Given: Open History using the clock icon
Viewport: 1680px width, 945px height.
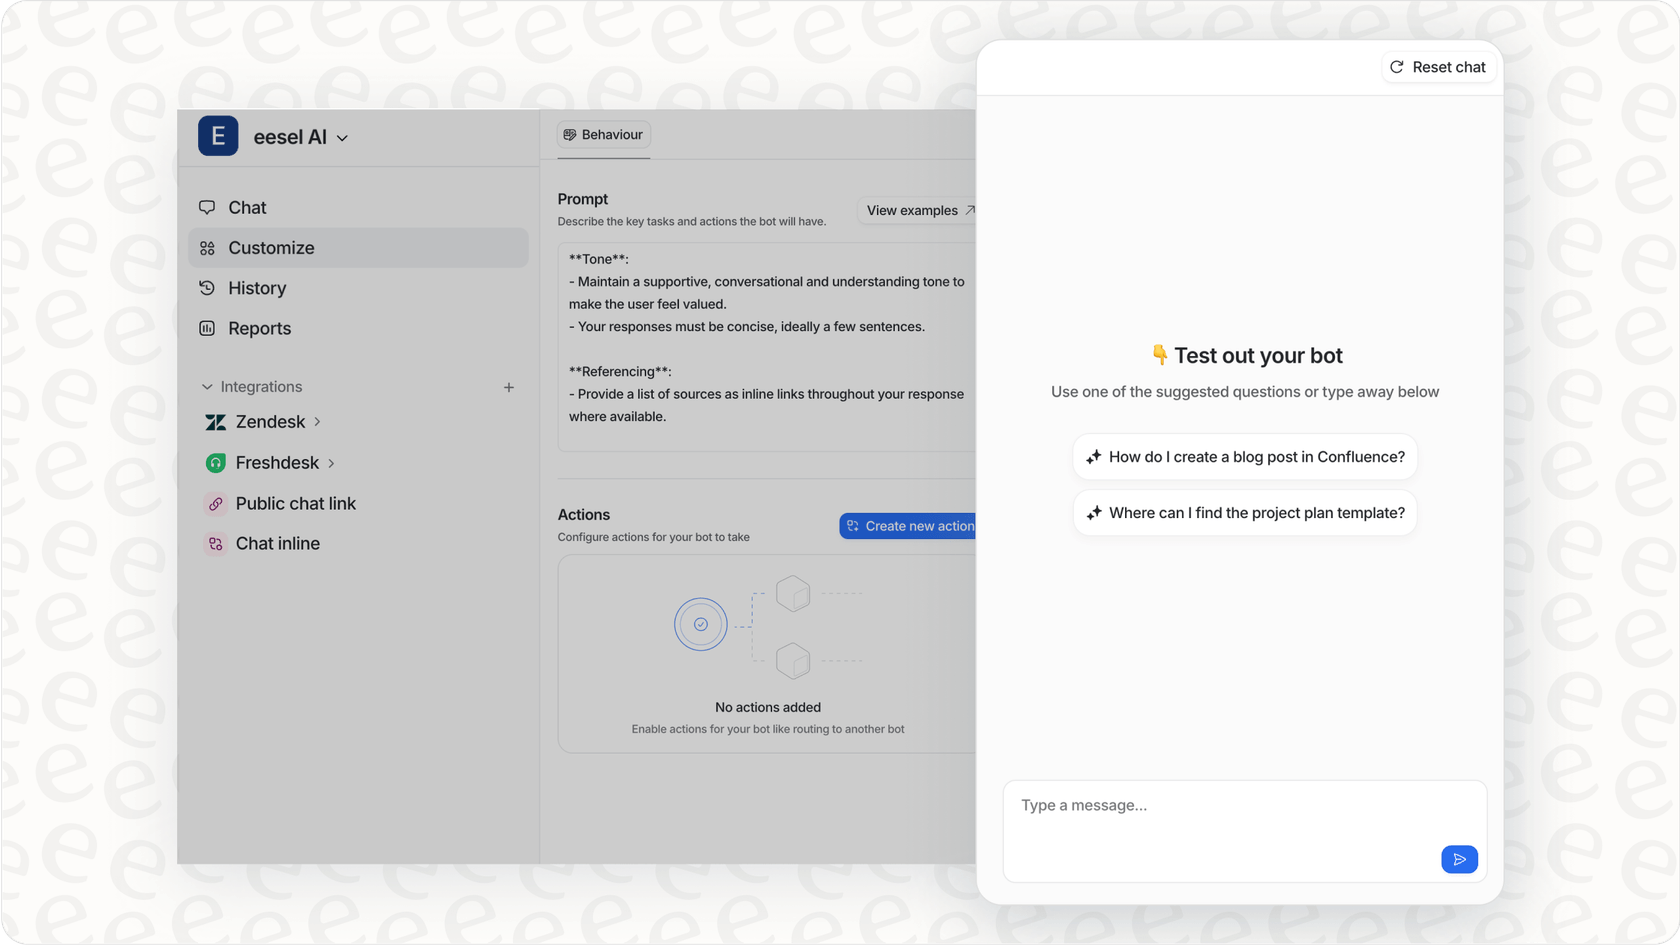Looking at the screenshot, I should [x=207, y=288].
